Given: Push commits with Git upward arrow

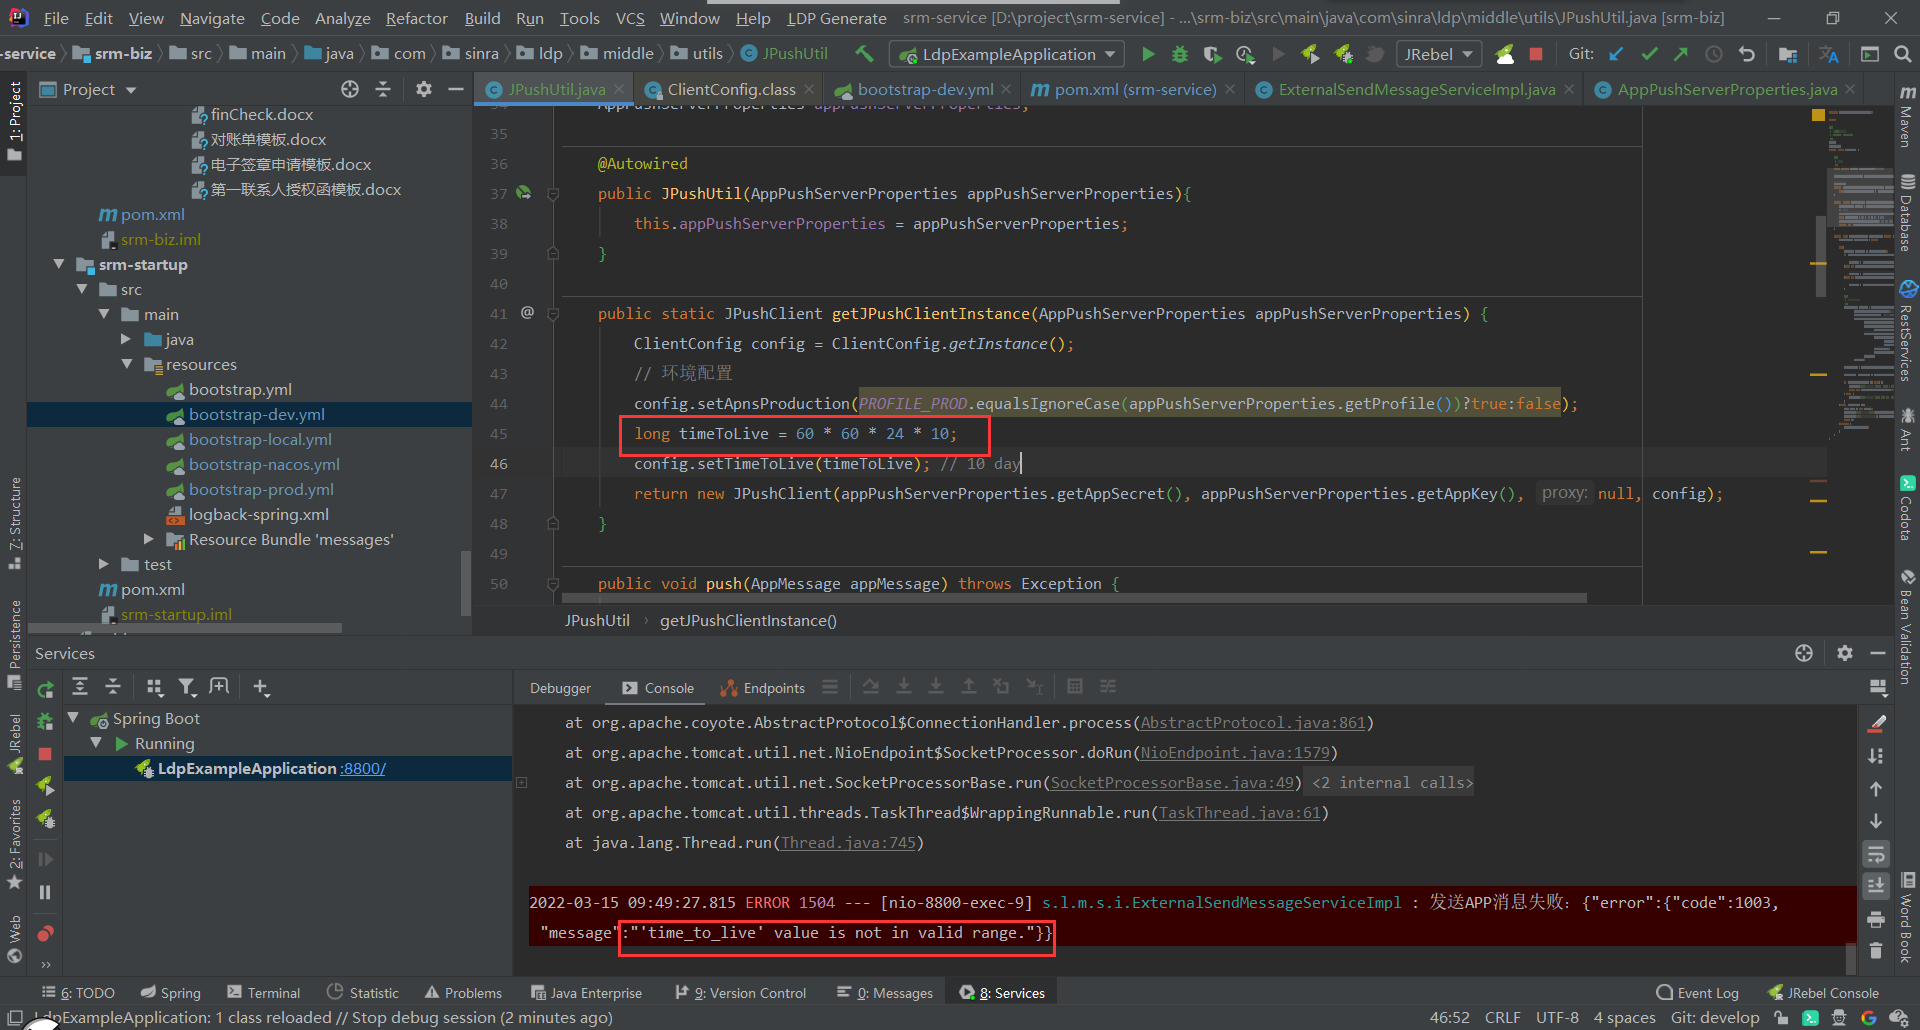Looking at the screenshot, I should coord(1681,54).
